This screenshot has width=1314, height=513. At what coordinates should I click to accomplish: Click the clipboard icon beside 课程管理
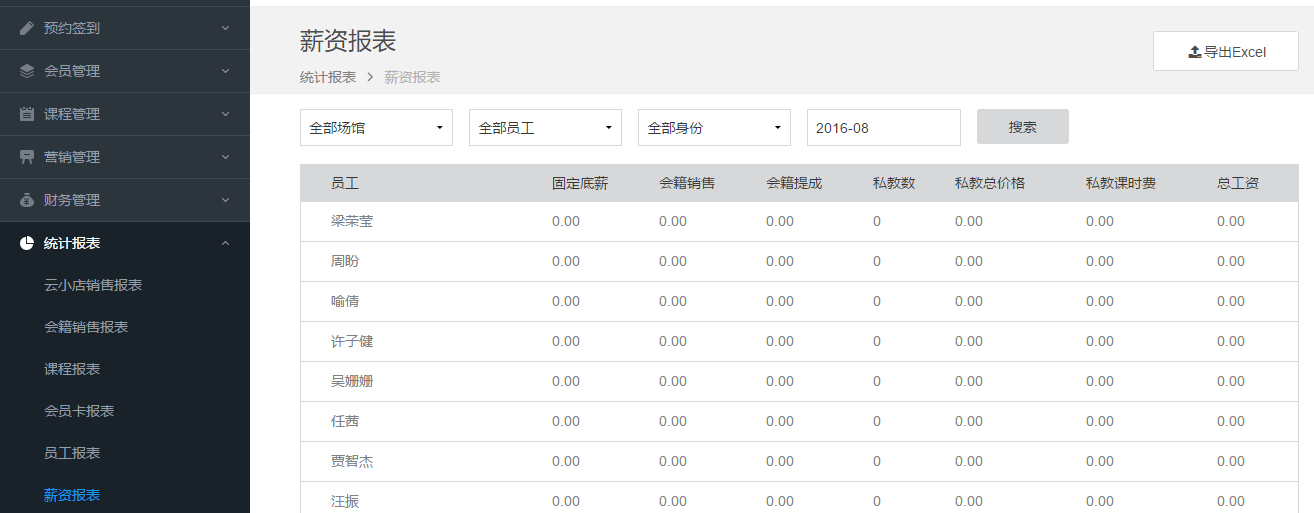point(27,114)
